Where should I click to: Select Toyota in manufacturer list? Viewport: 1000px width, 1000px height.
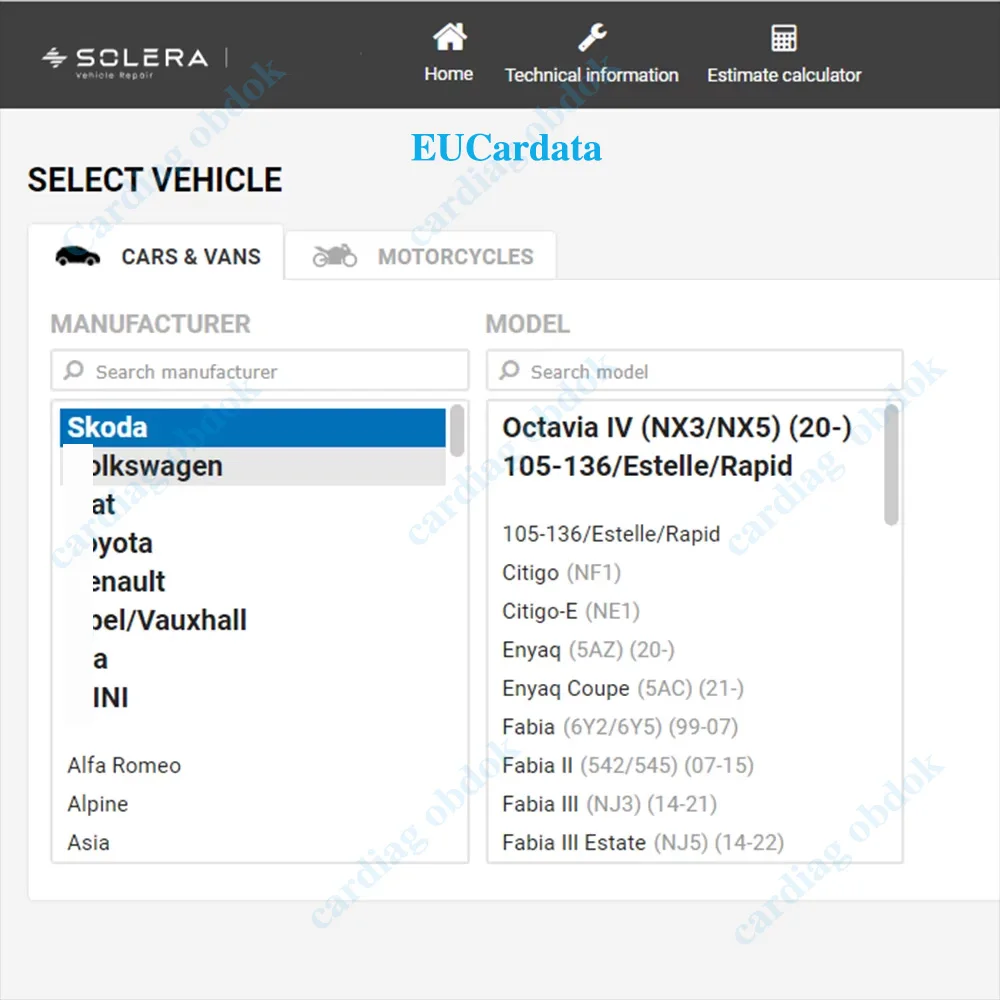point(253,543)
